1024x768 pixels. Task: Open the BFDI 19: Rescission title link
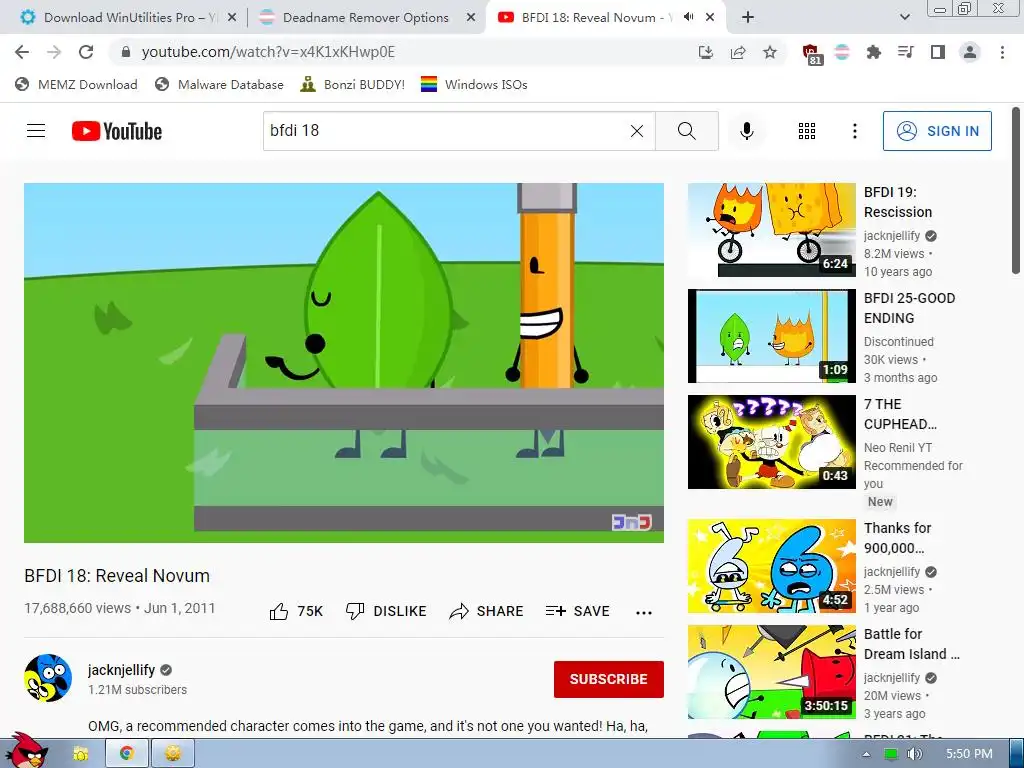pyautogui.click(x=897, y=202)
